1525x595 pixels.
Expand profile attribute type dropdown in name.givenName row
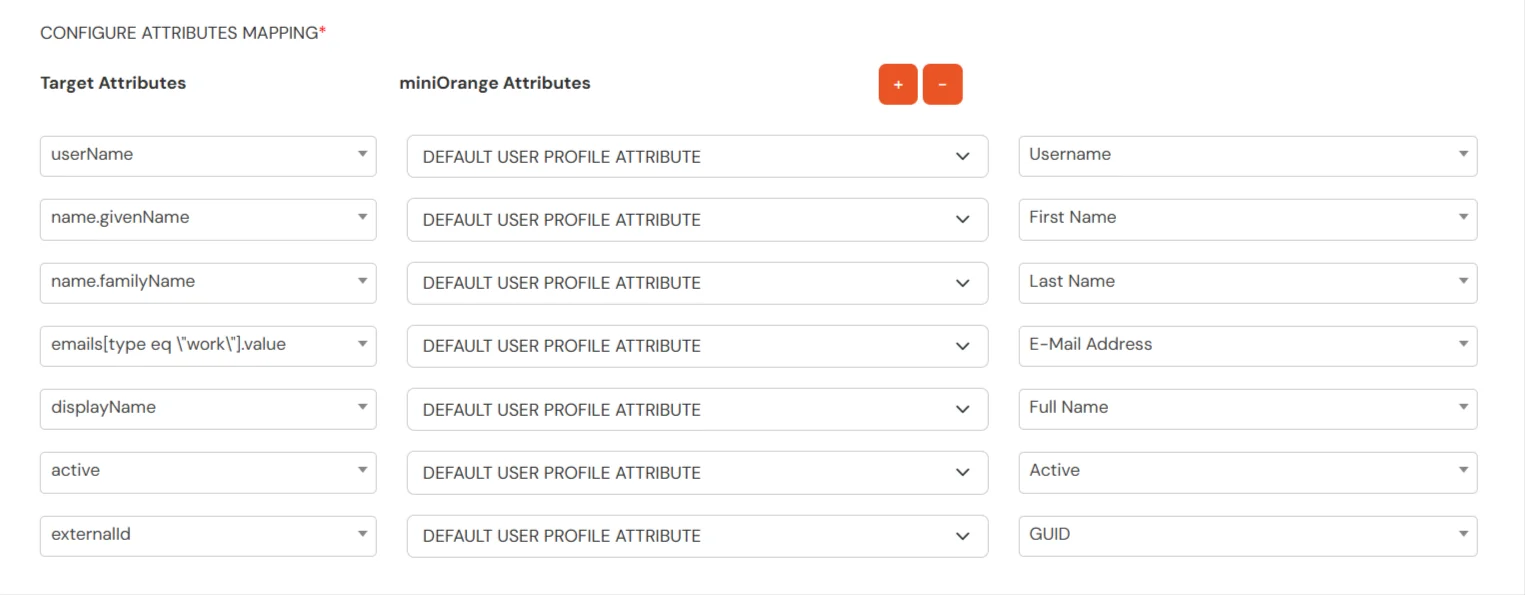[697, 220]
